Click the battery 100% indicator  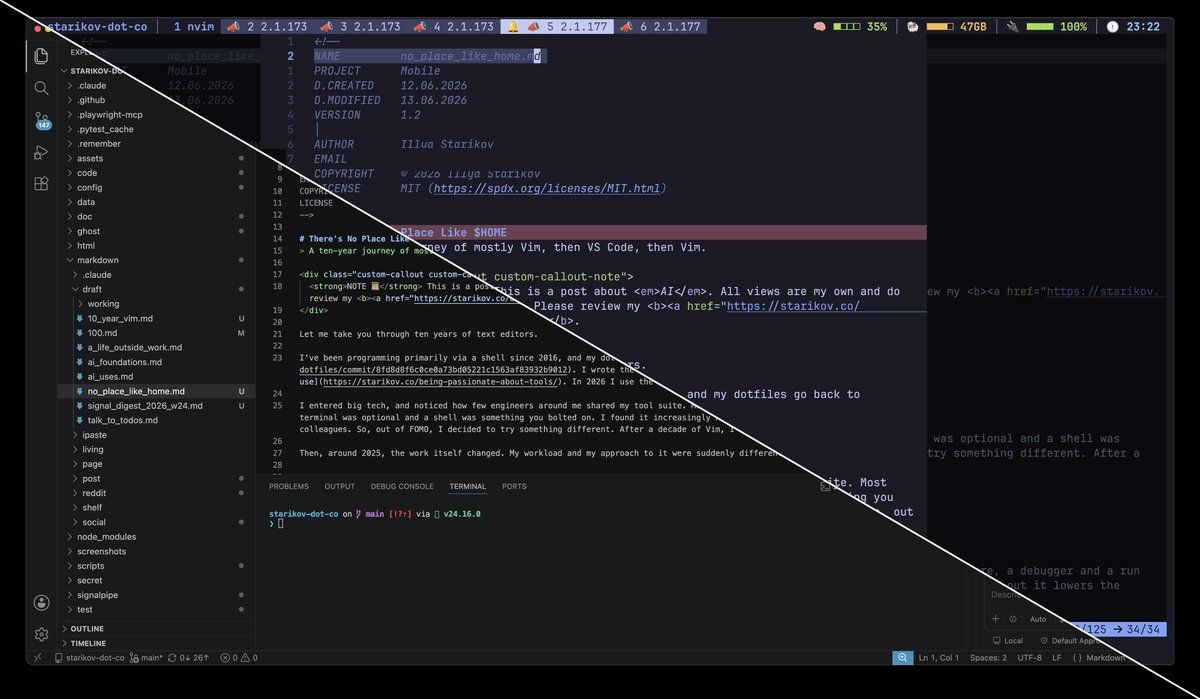pos(1046,27)
